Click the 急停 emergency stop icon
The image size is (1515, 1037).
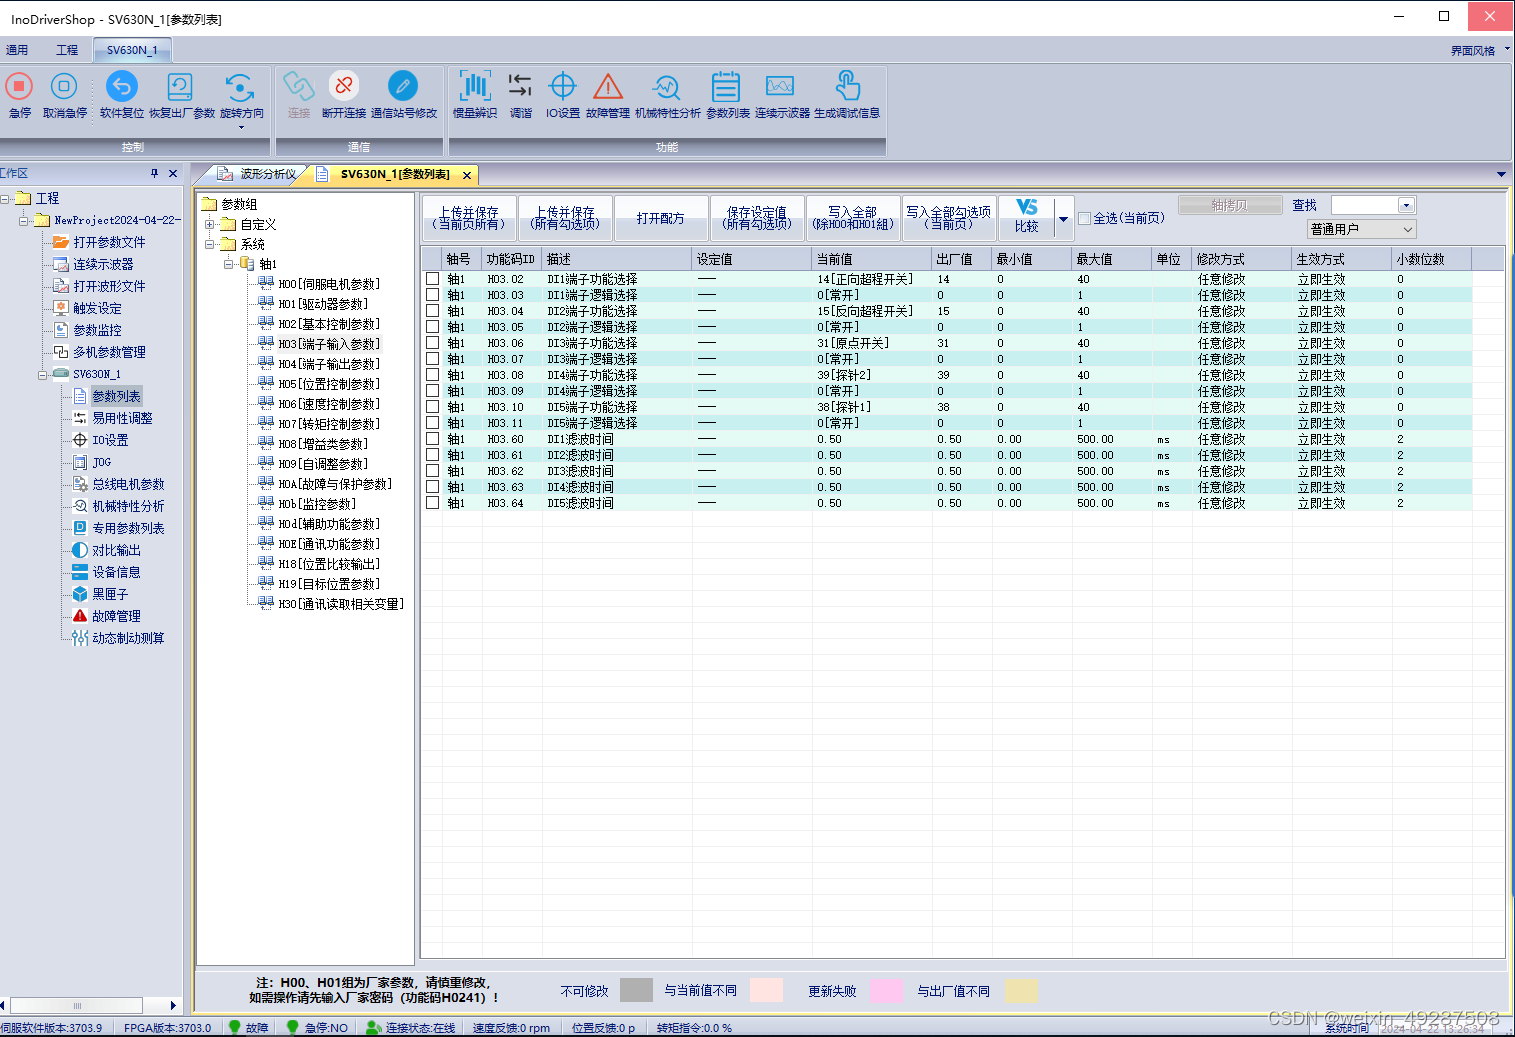click(x=19, y=87)
